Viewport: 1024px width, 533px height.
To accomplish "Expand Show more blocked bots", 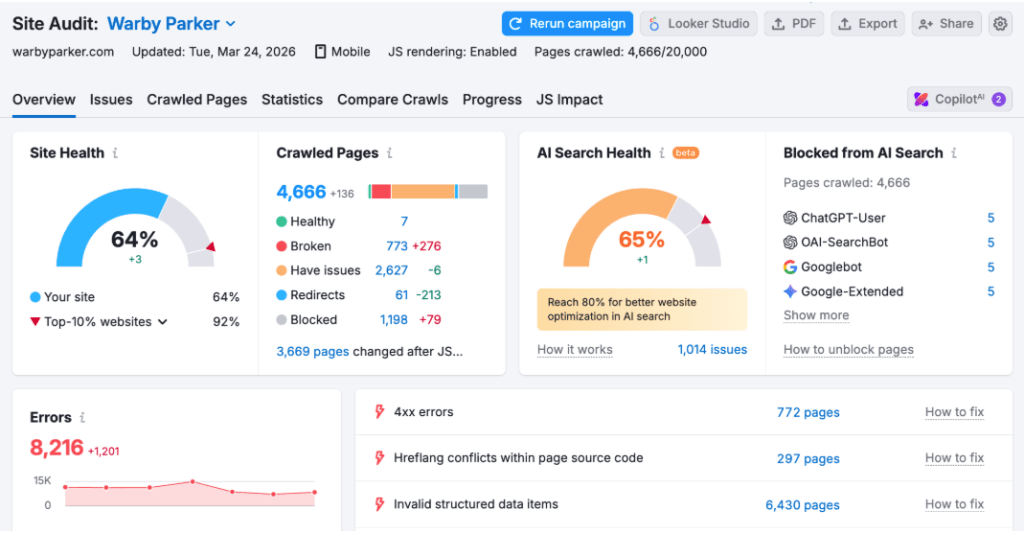I will 816,315.
